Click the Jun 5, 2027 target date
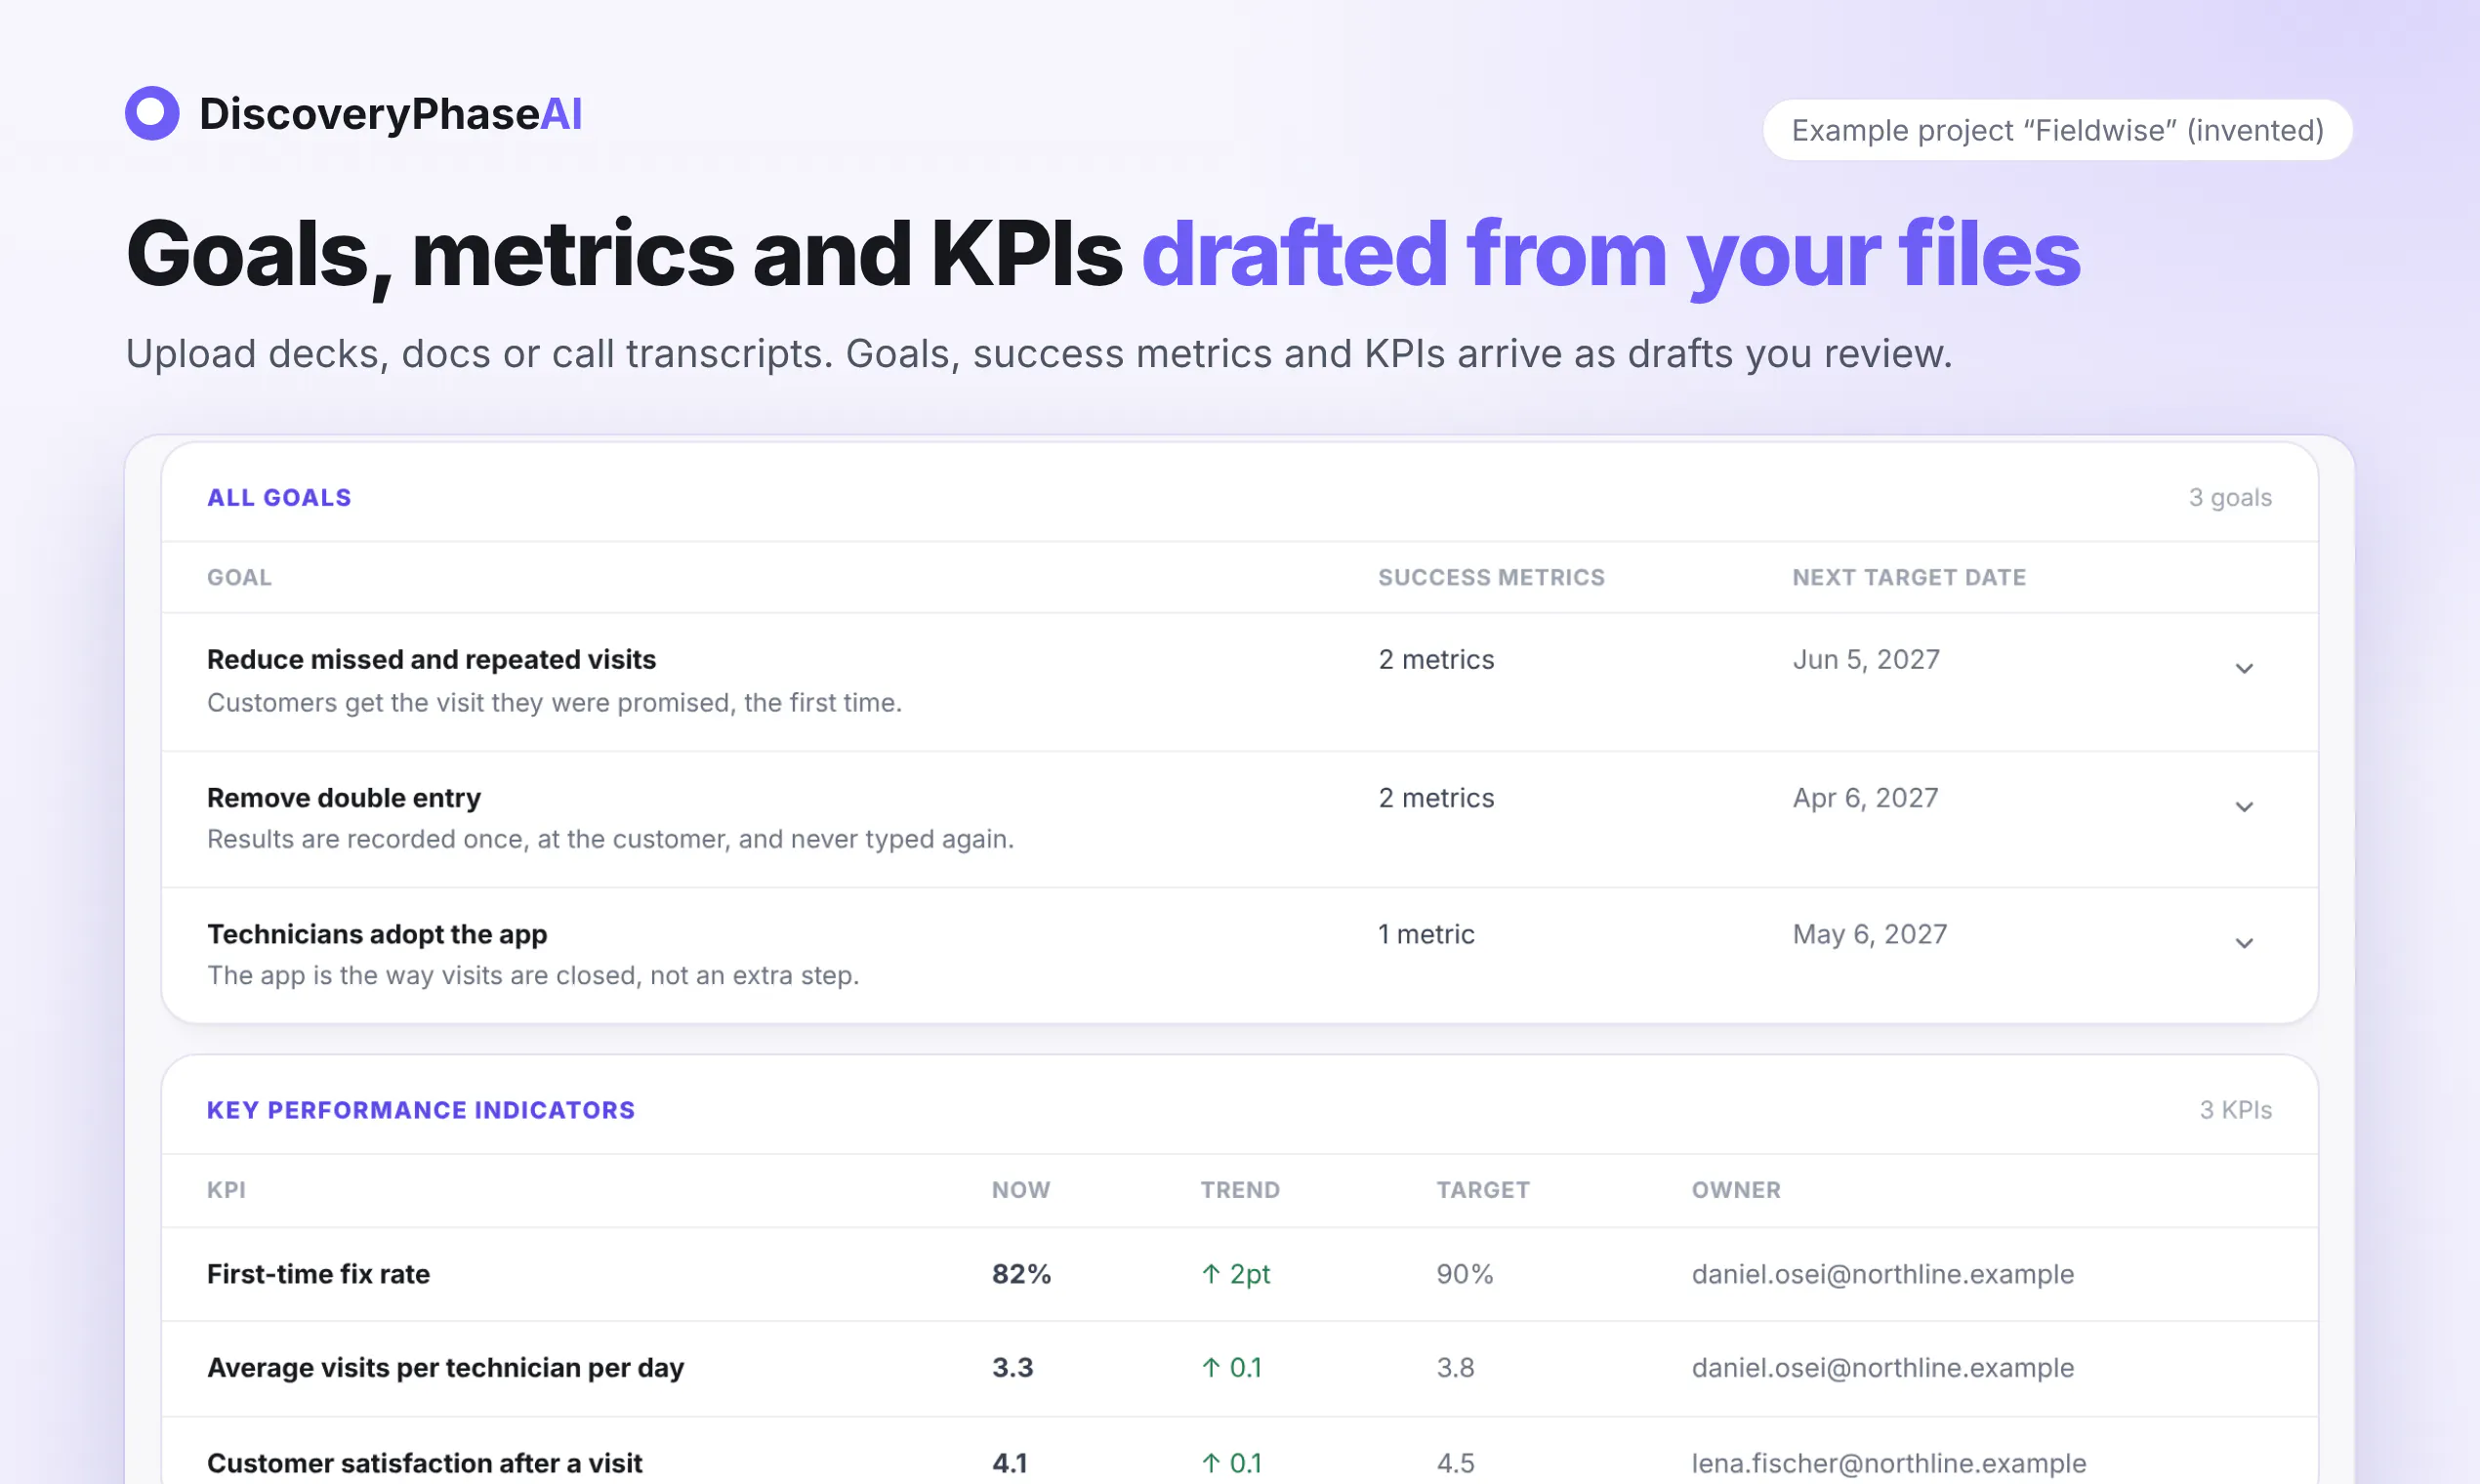 (1866, 659)
